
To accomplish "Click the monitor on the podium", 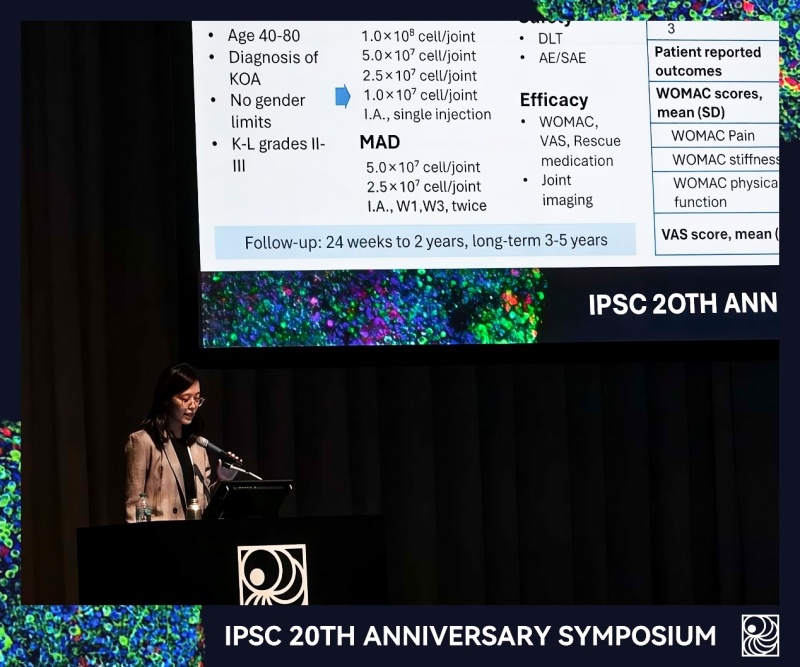I will 248,498.
